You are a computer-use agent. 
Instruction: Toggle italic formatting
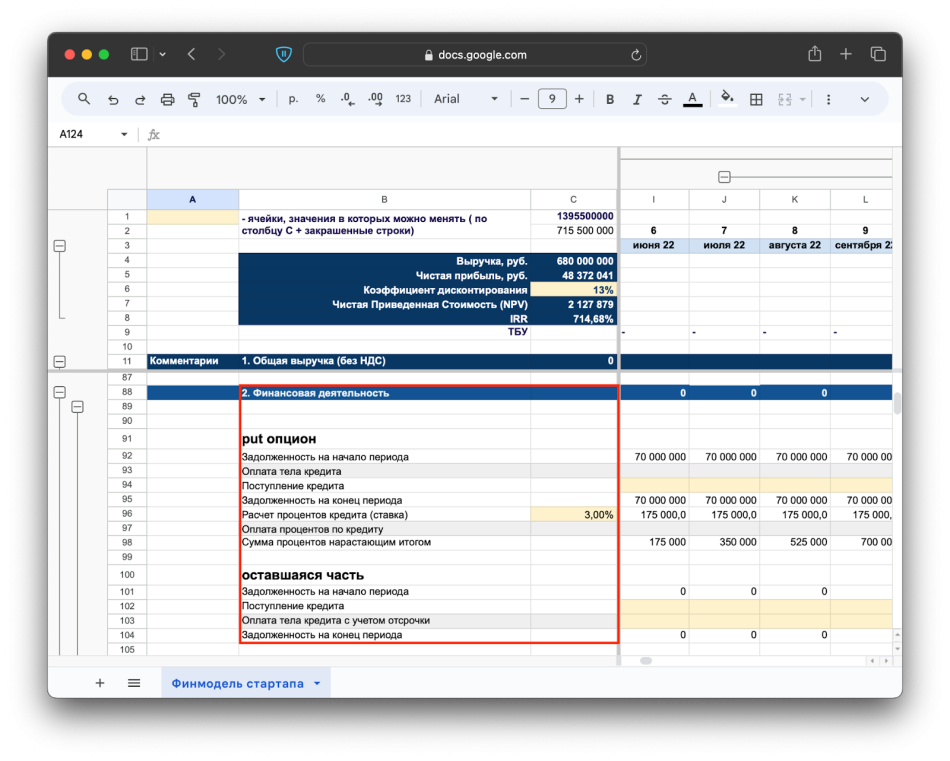tap(637, 99)
